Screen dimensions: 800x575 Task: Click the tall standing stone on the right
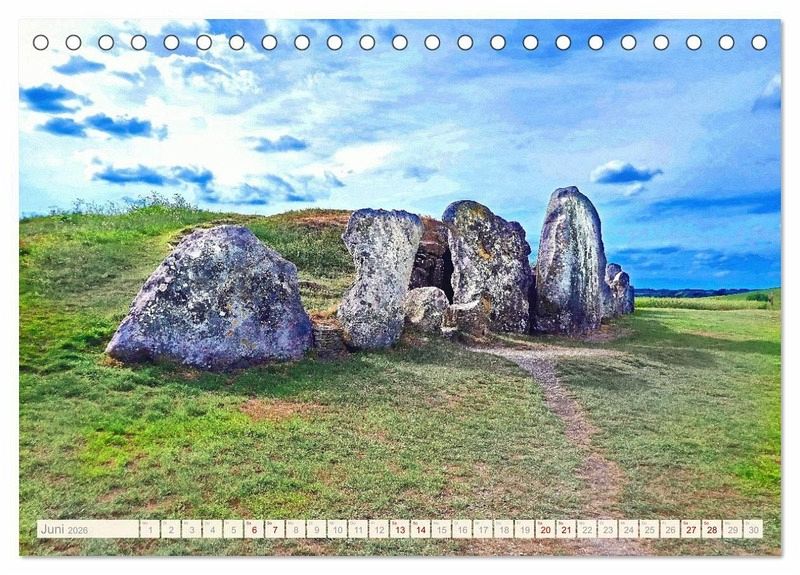[570, 260]
